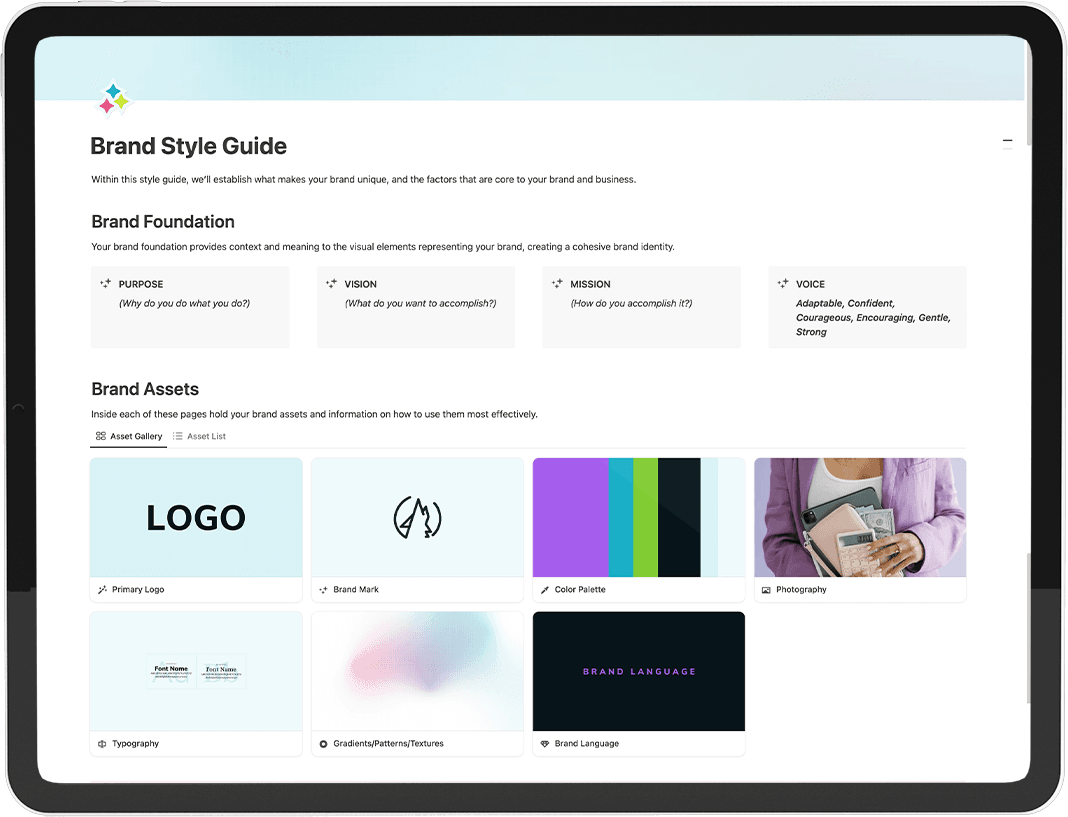Click the sparkle icon beside VOICE
The image size is (1068, 817).
(x=783, y=284)
